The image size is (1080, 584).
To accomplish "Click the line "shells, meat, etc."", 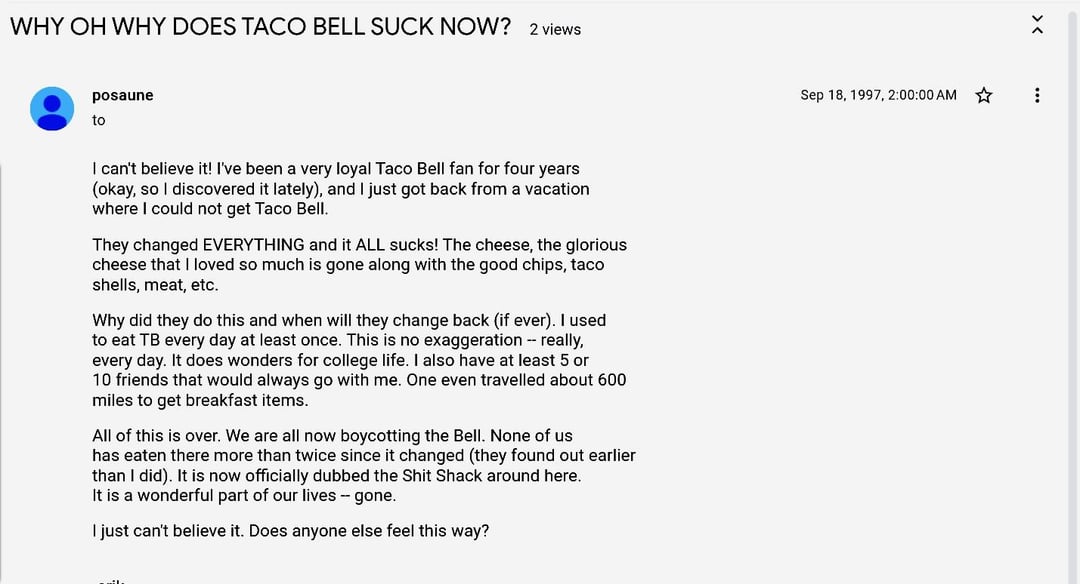I will pos(155,285).
